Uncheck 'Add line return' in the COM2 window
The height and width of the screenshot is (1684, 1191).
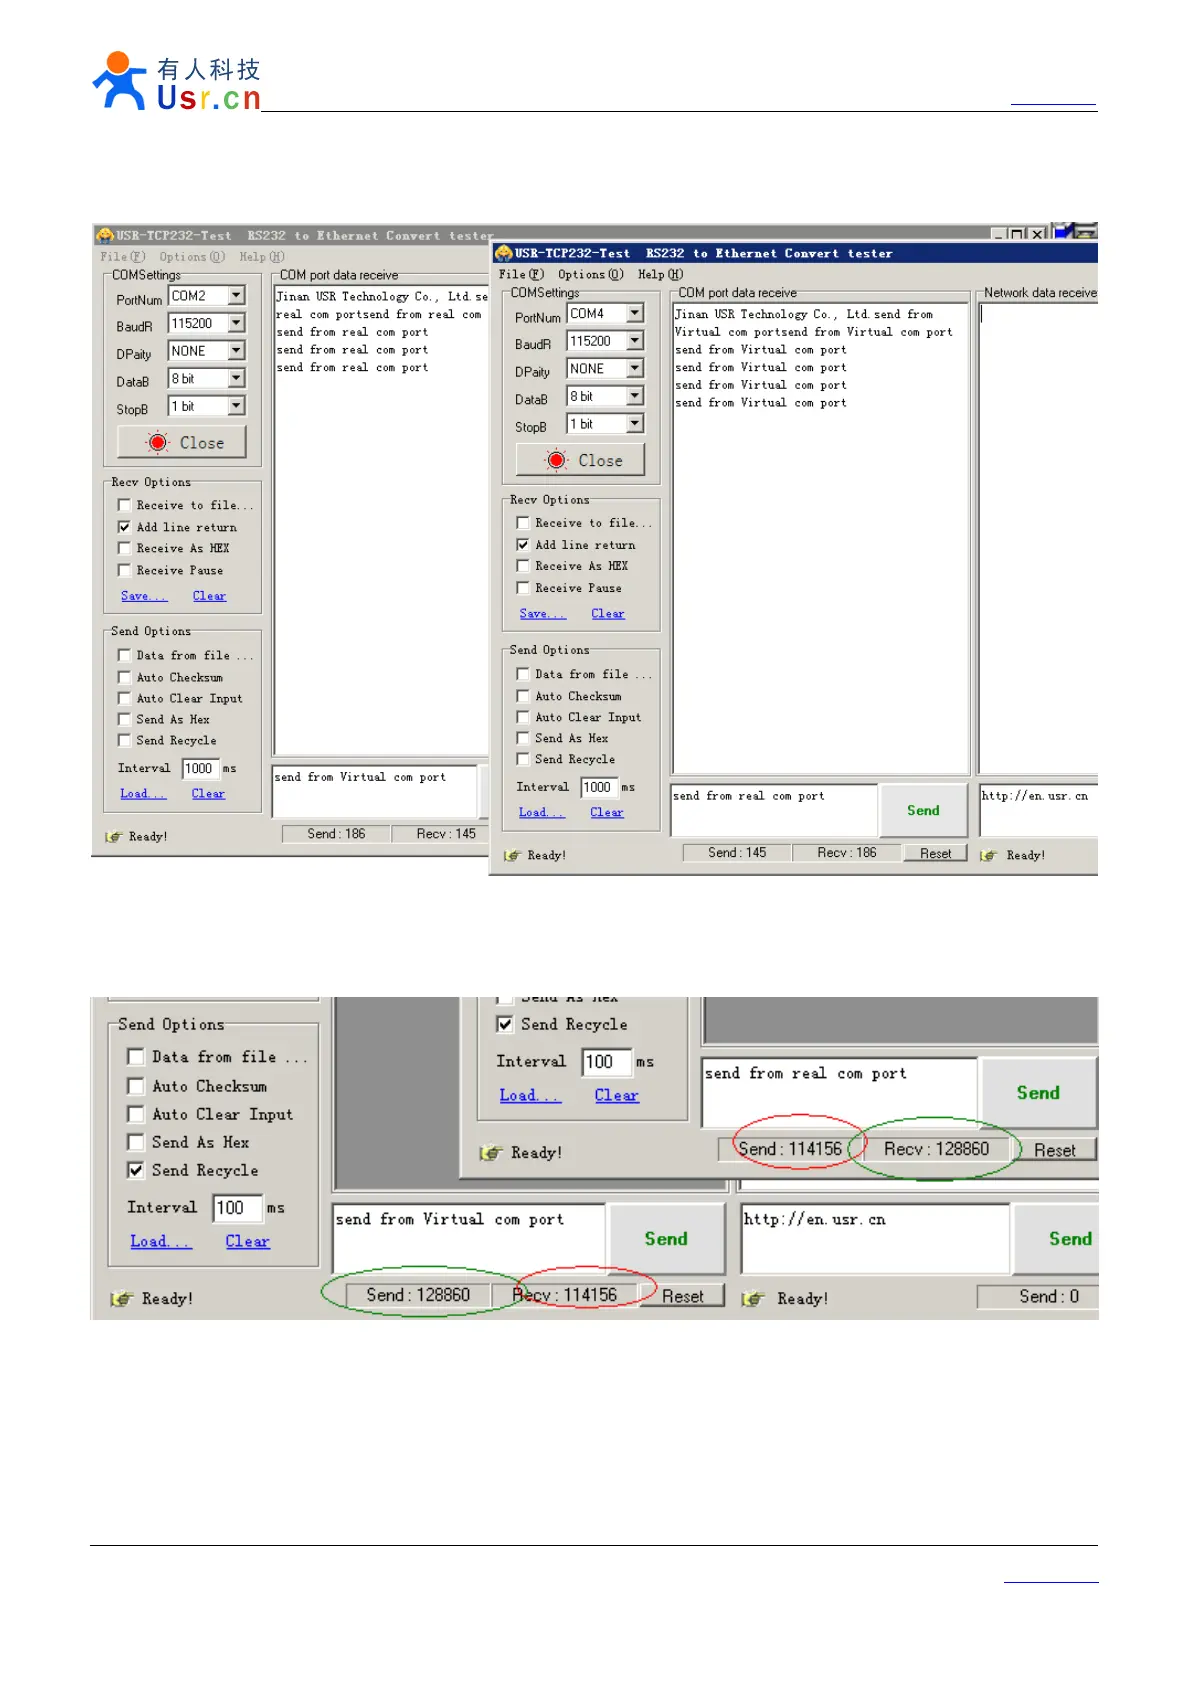click(x=124, y=527)
